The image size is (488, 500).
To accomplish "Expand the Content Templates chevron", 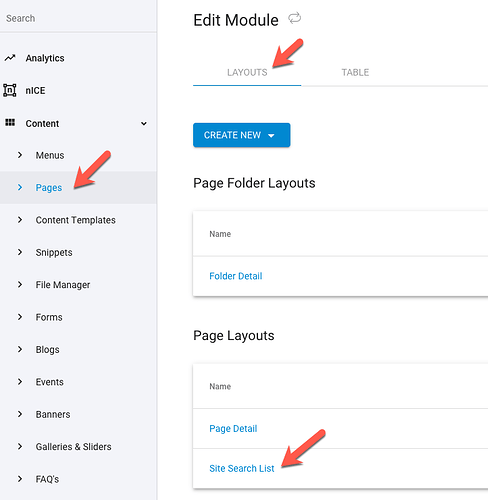I will [20, 220].
